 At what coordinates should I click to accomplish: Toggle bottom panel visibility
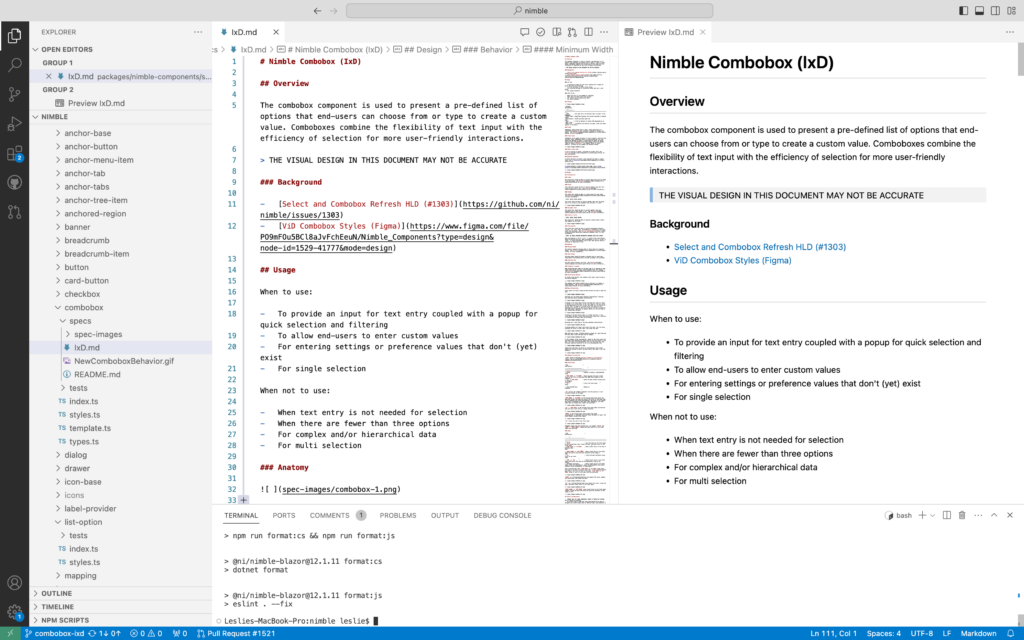pos(979,10)
